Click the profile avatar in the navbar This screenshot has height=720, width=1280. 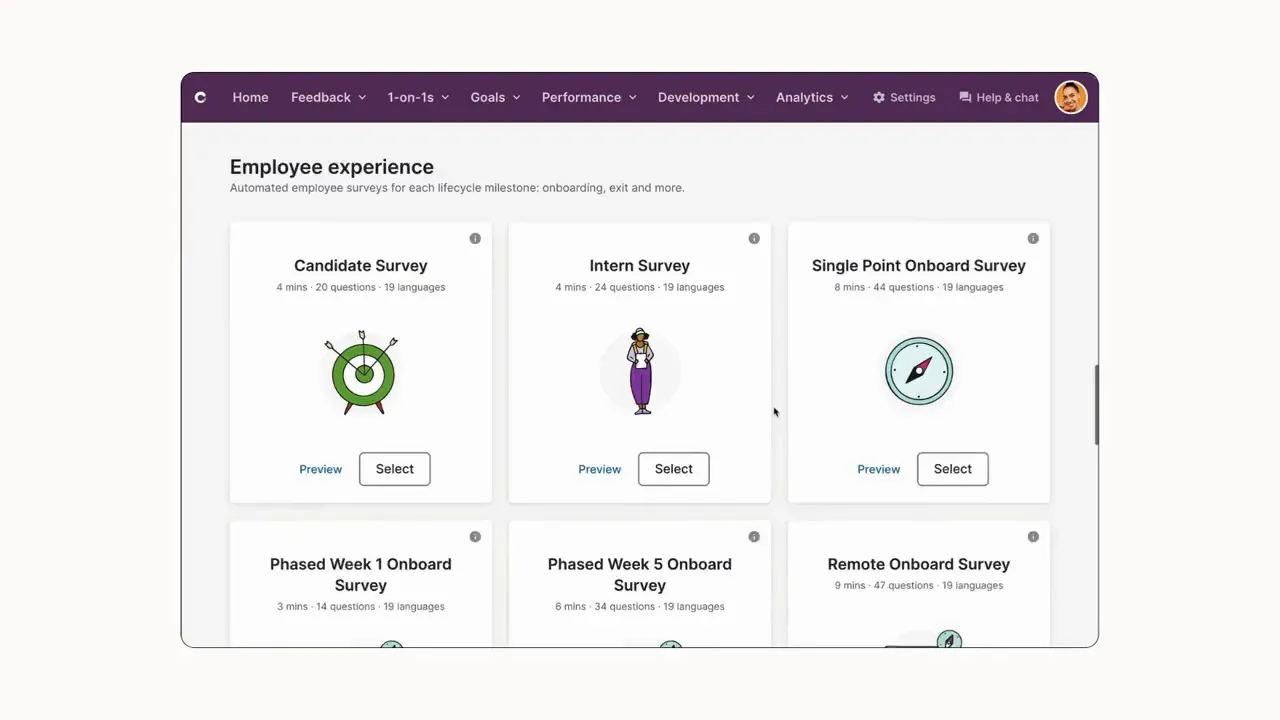[x=1071, y=97]
